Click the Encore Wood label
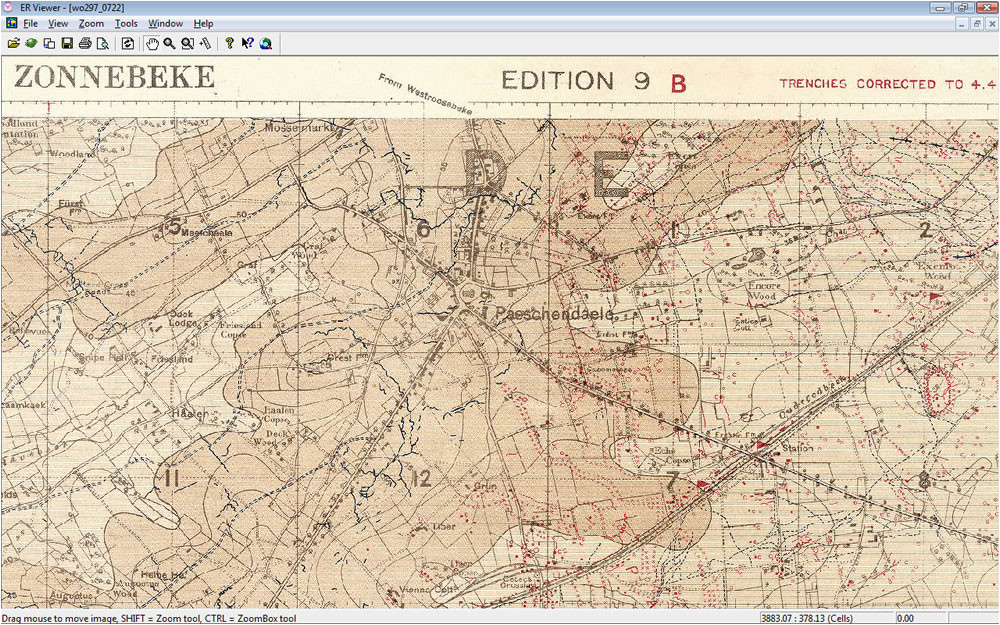 tap(764, 291)
